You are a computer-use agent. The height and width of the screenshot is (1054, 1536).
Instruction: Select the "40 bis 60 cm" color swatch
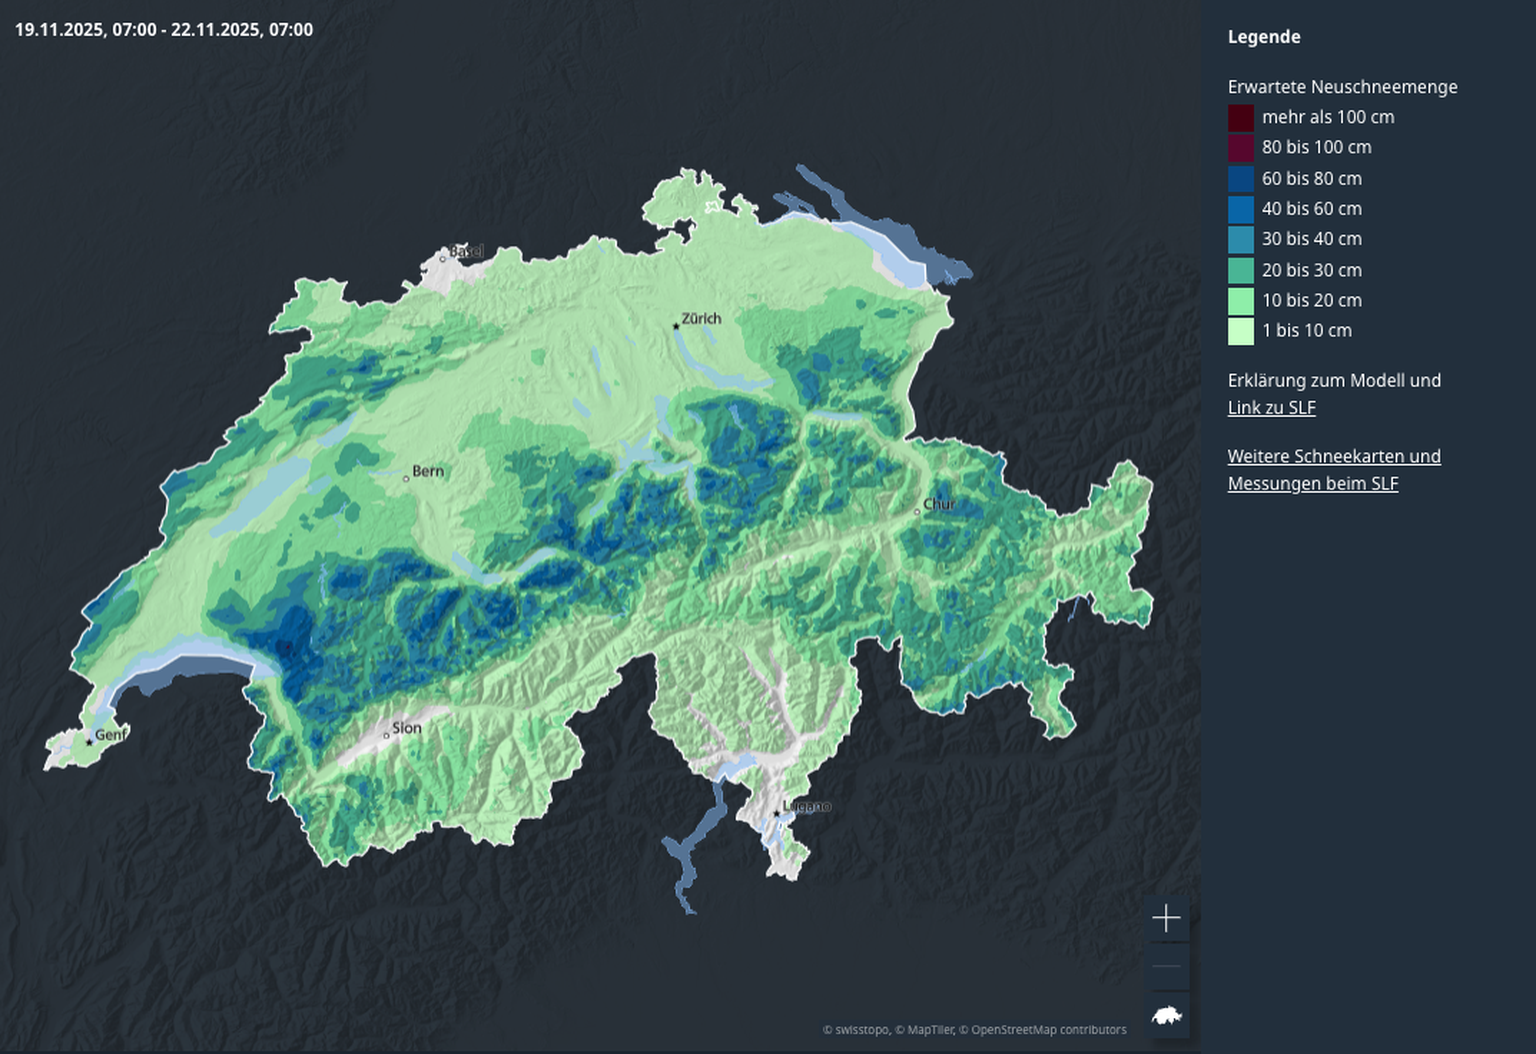coord(1241,210)
